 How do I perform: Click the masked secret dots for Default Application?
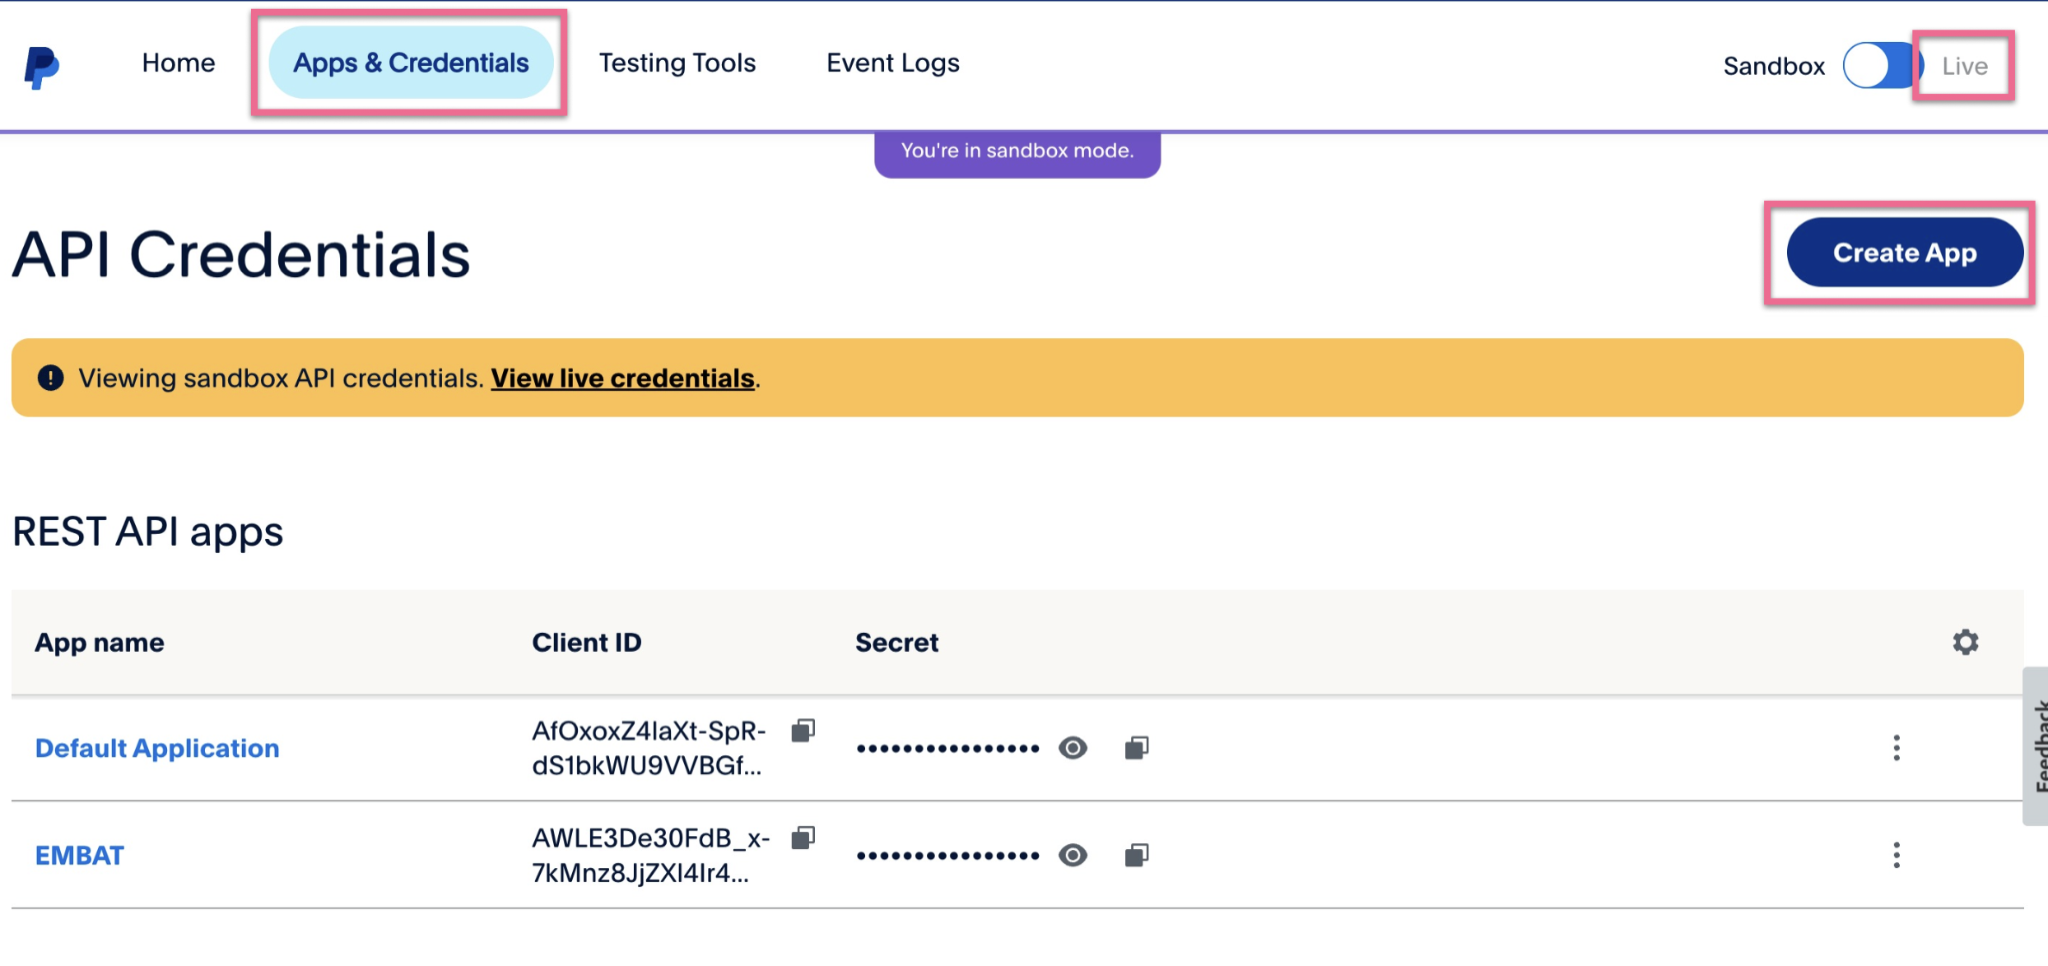tap(948, 748)
